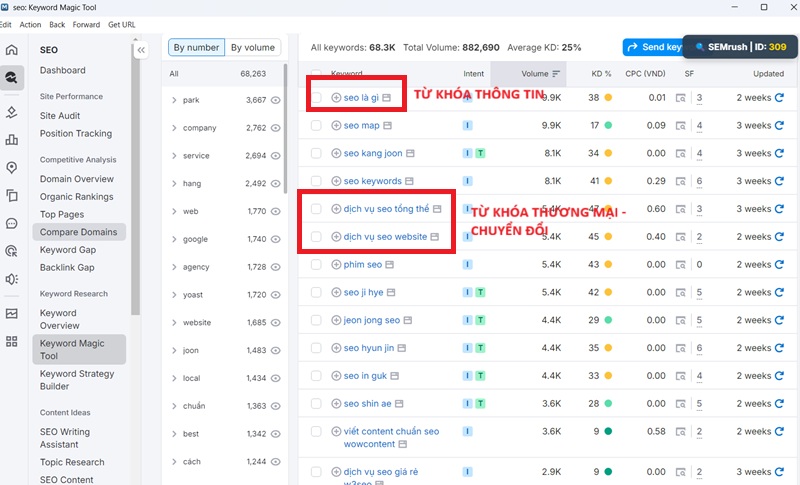Switch grouping to By volume tab
This screenshot has width=800, height=485.
253,47
